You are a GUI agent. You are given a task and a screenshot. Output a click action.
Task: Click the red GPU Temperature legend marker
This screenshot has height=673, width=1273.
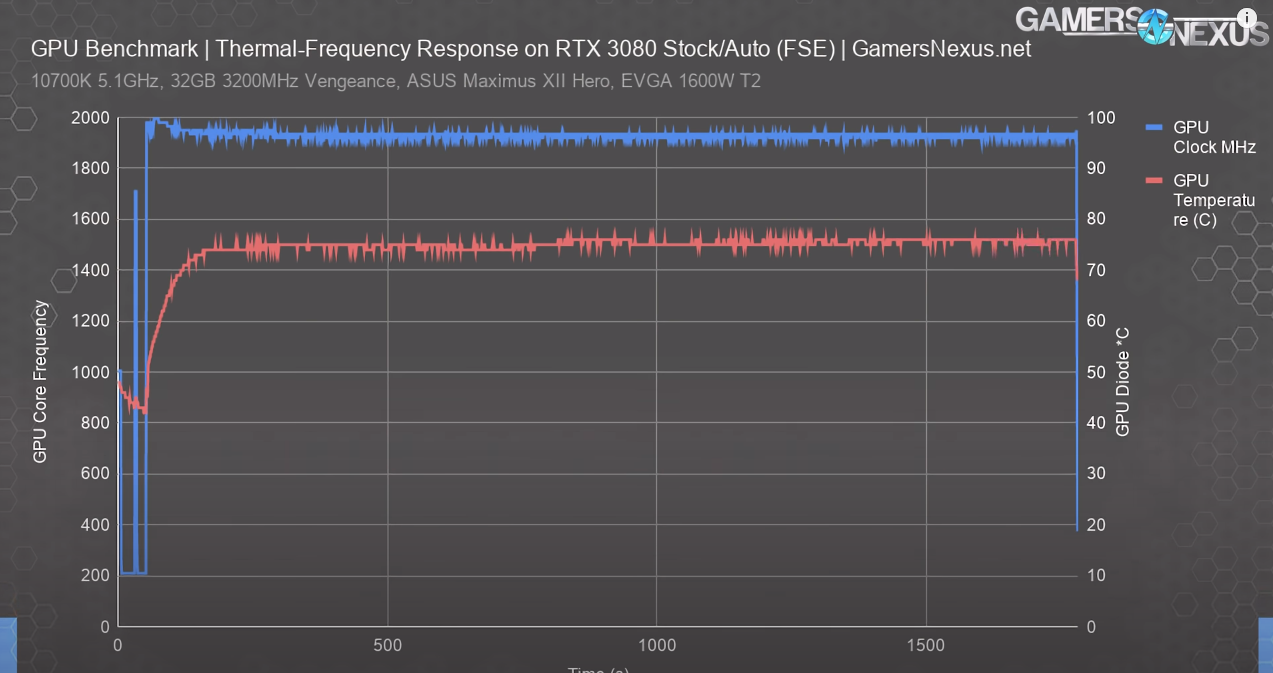(1155, 180)
